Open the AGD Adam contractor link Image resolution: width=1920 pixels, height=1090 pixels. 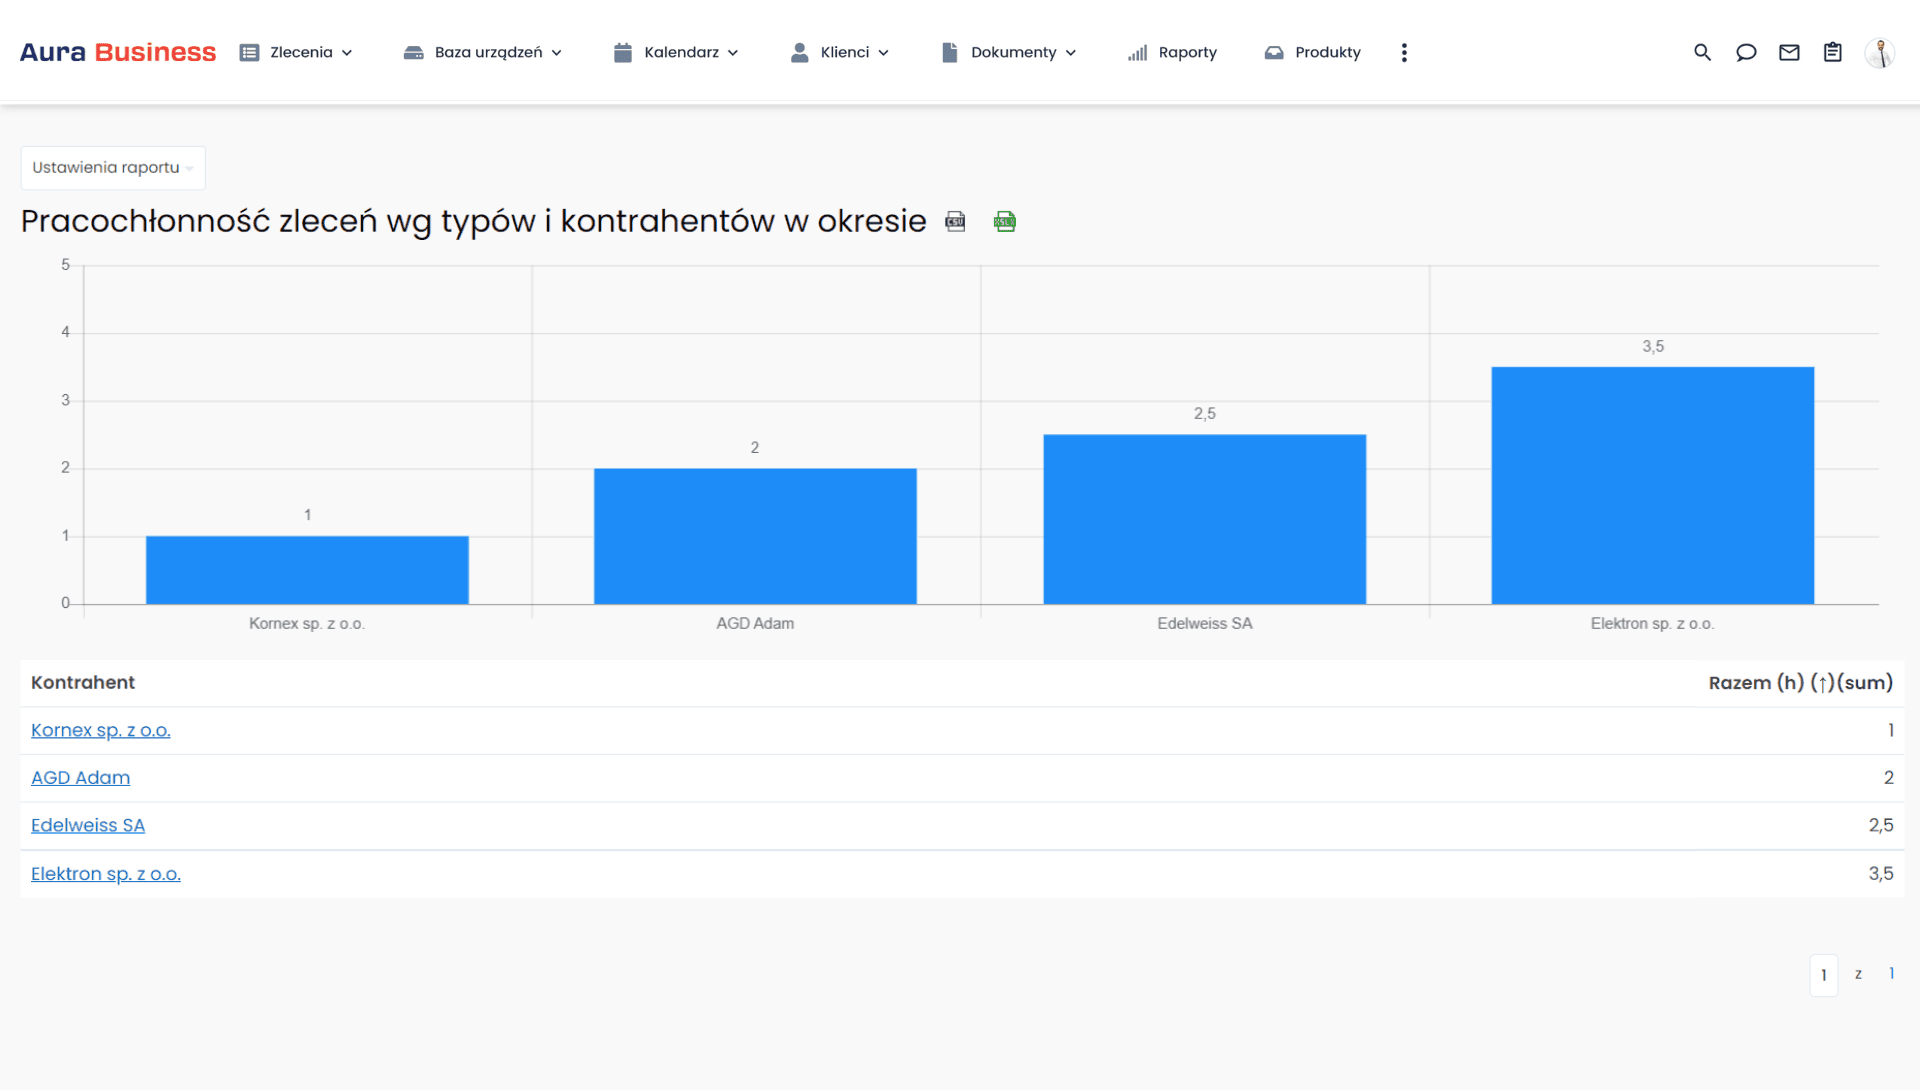(x=80, y=777)
